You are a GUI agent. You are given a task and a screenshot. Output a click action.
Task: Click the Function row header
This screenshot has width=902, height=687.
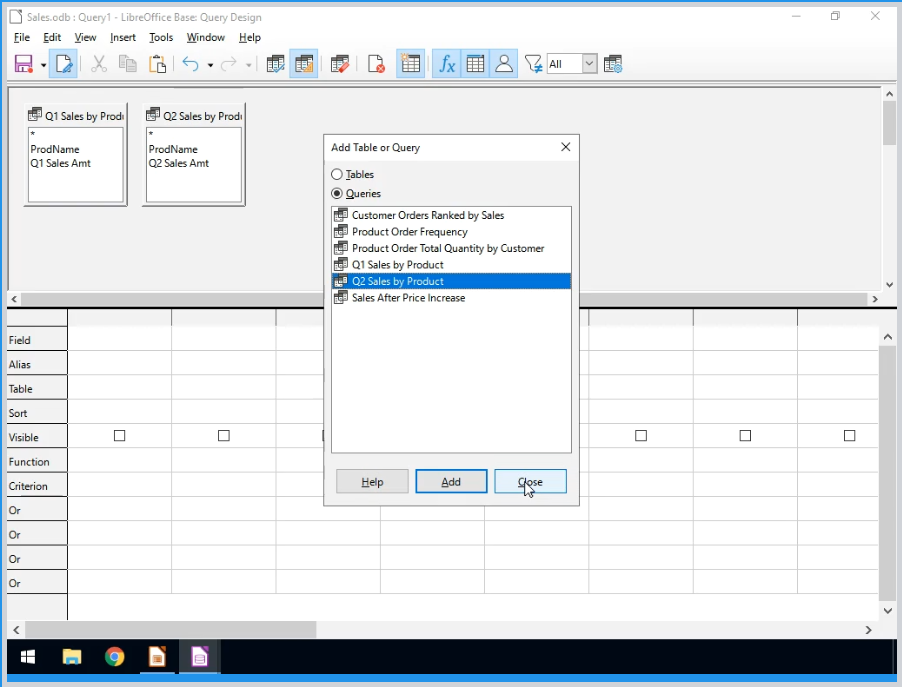(x=37, y=461)
